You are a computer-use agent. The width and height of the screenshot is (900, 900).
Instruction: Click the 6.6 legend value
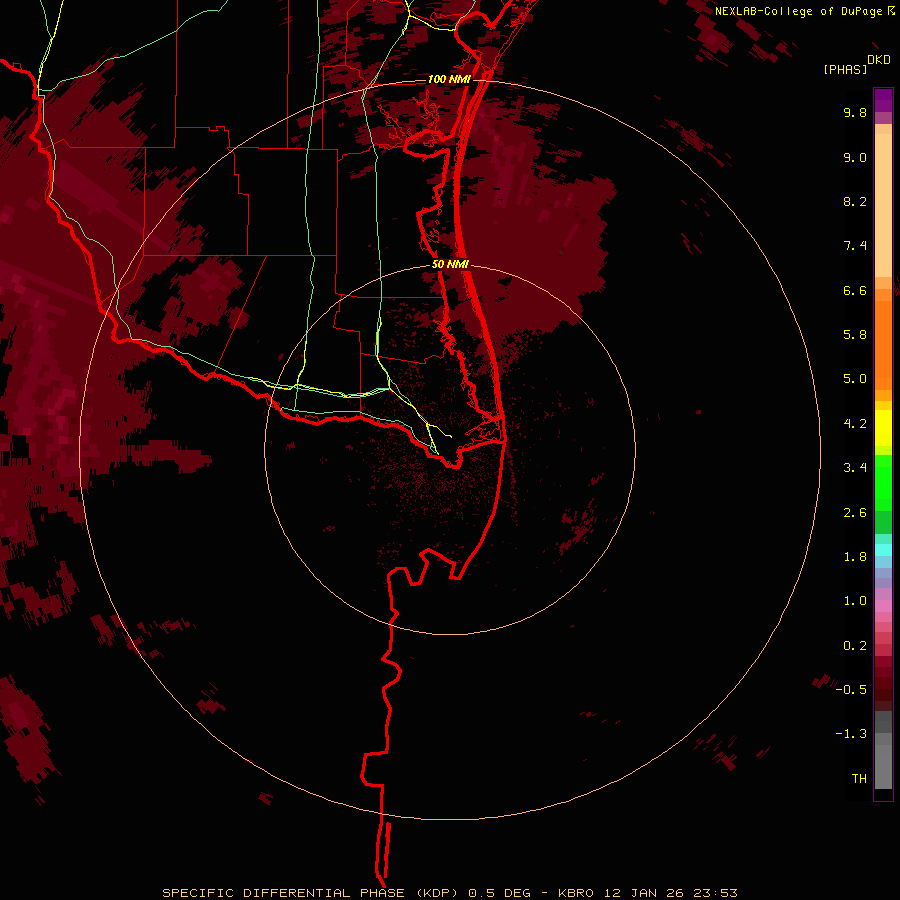[x=855, y=290]
